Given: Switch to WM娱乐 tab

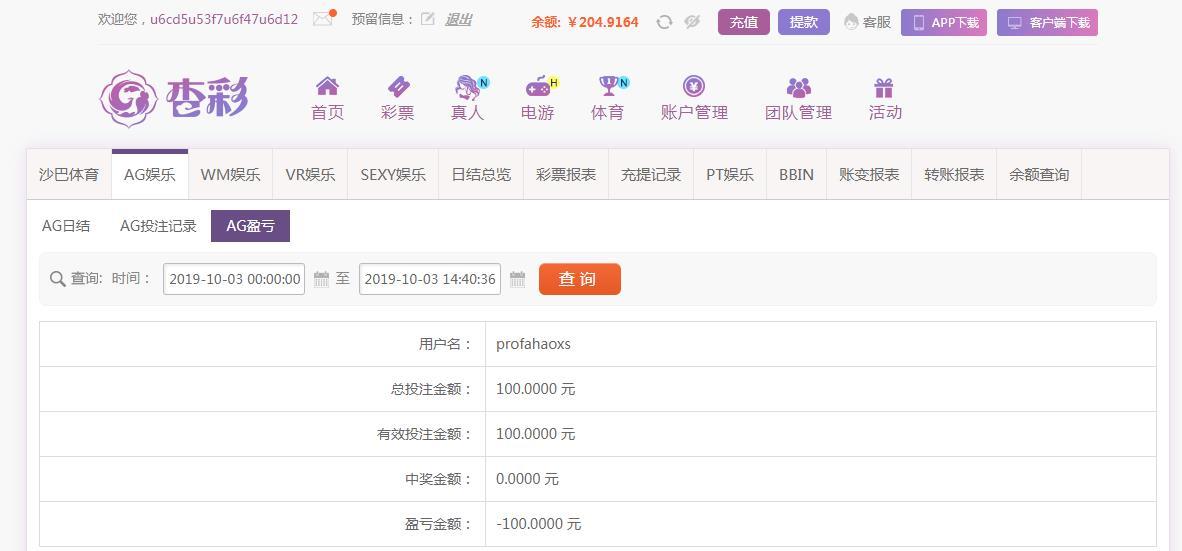Looking at the screenshot, I should (231, 175).
